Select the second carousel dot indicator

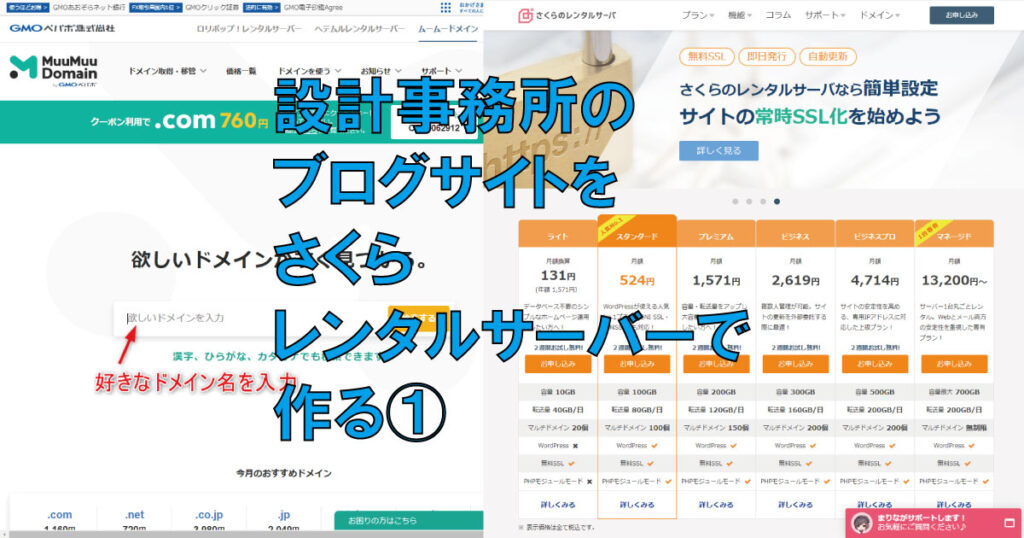pos(749,202)
